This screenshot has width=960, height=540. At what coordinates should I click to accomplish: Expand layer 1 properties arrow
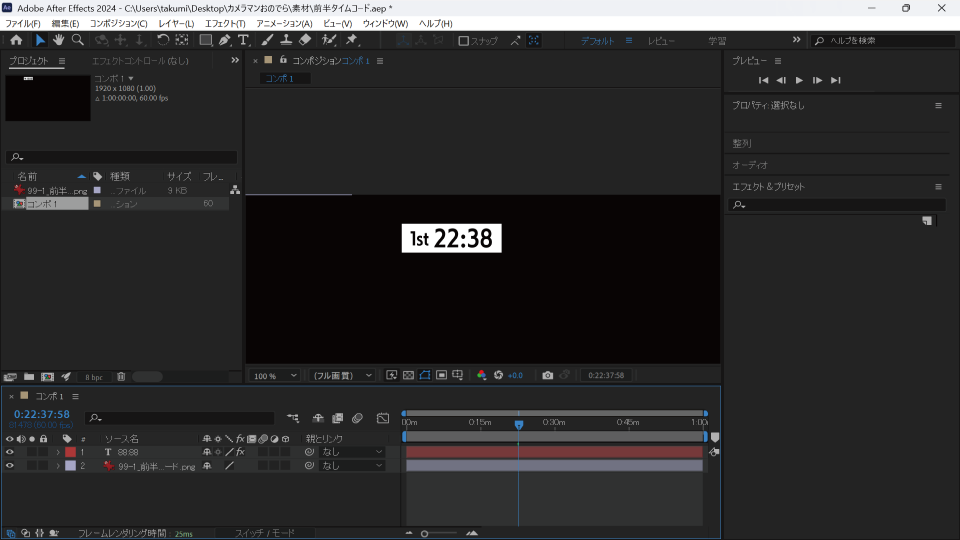pos(58,452)
